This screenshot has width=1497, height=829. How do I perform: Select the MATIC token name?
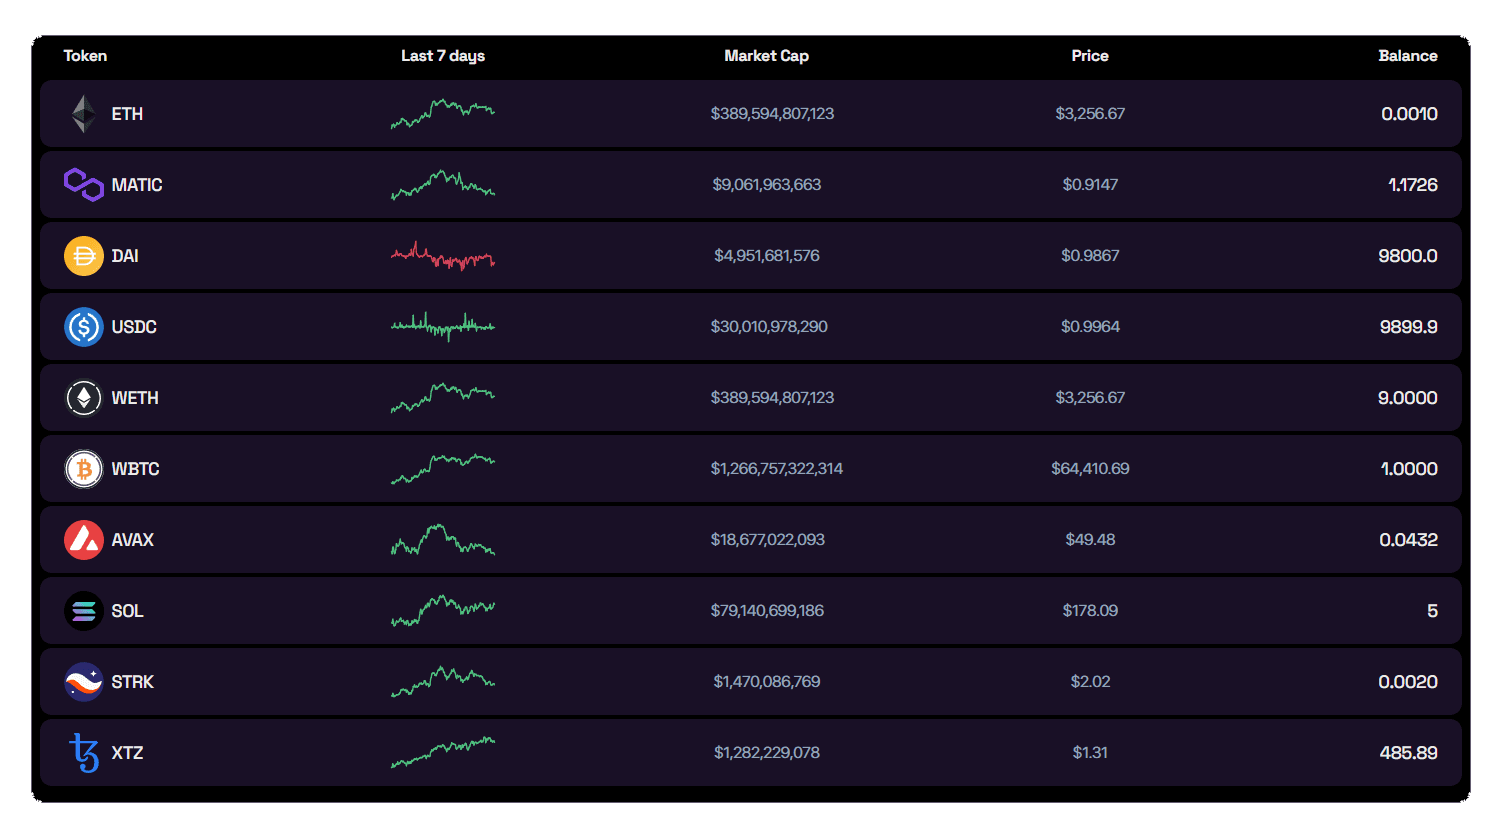click(x=137, y=185)
